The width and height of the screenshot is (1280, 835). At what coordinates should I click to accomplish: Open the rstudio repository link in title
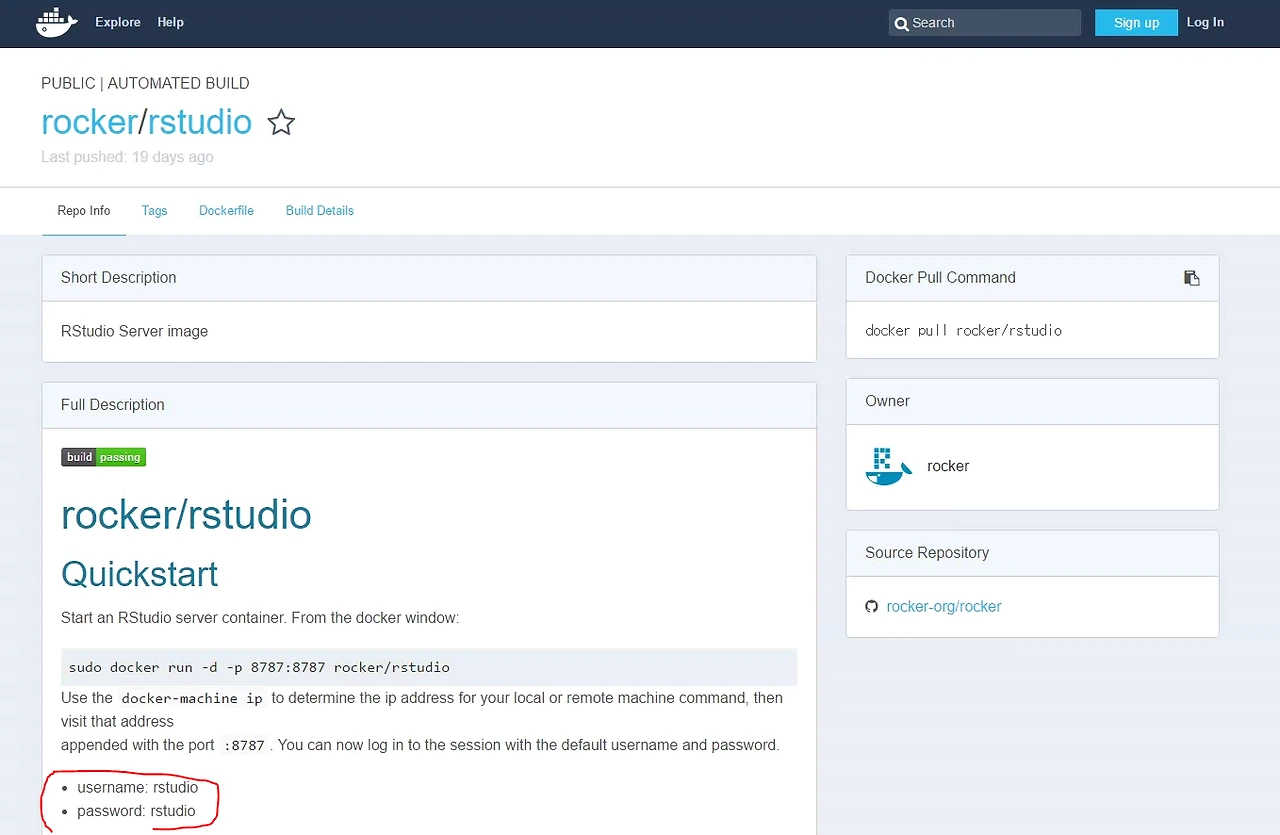pyautogui.click(x=200, y=122)
